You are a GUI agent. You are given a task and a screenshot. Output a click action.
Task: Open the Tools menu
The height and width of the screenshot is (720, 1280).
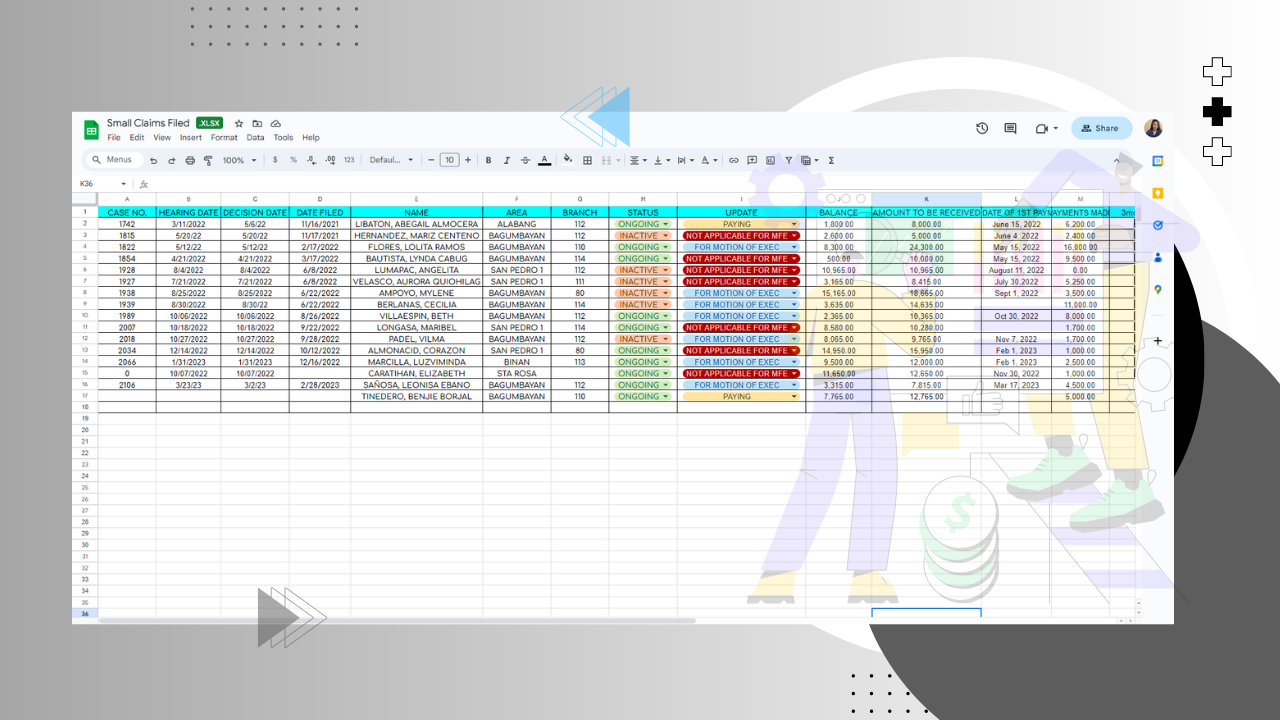click(x=284, y=138)
